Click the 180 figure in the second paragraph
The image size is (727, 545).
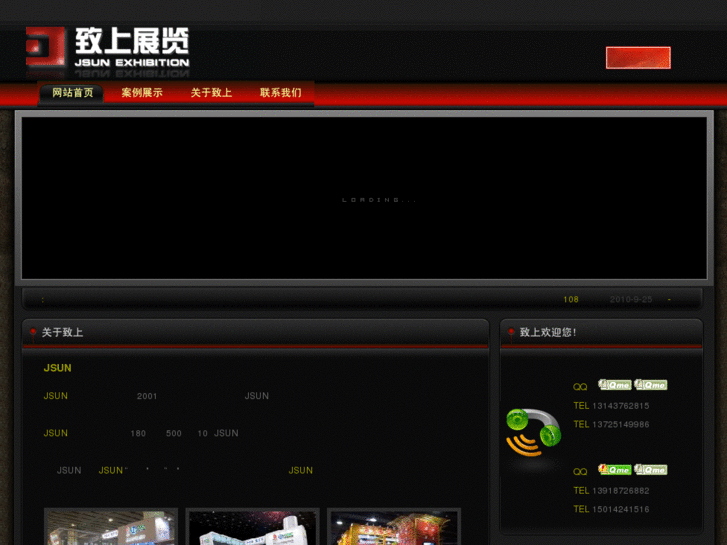click(x=138, y=433)
